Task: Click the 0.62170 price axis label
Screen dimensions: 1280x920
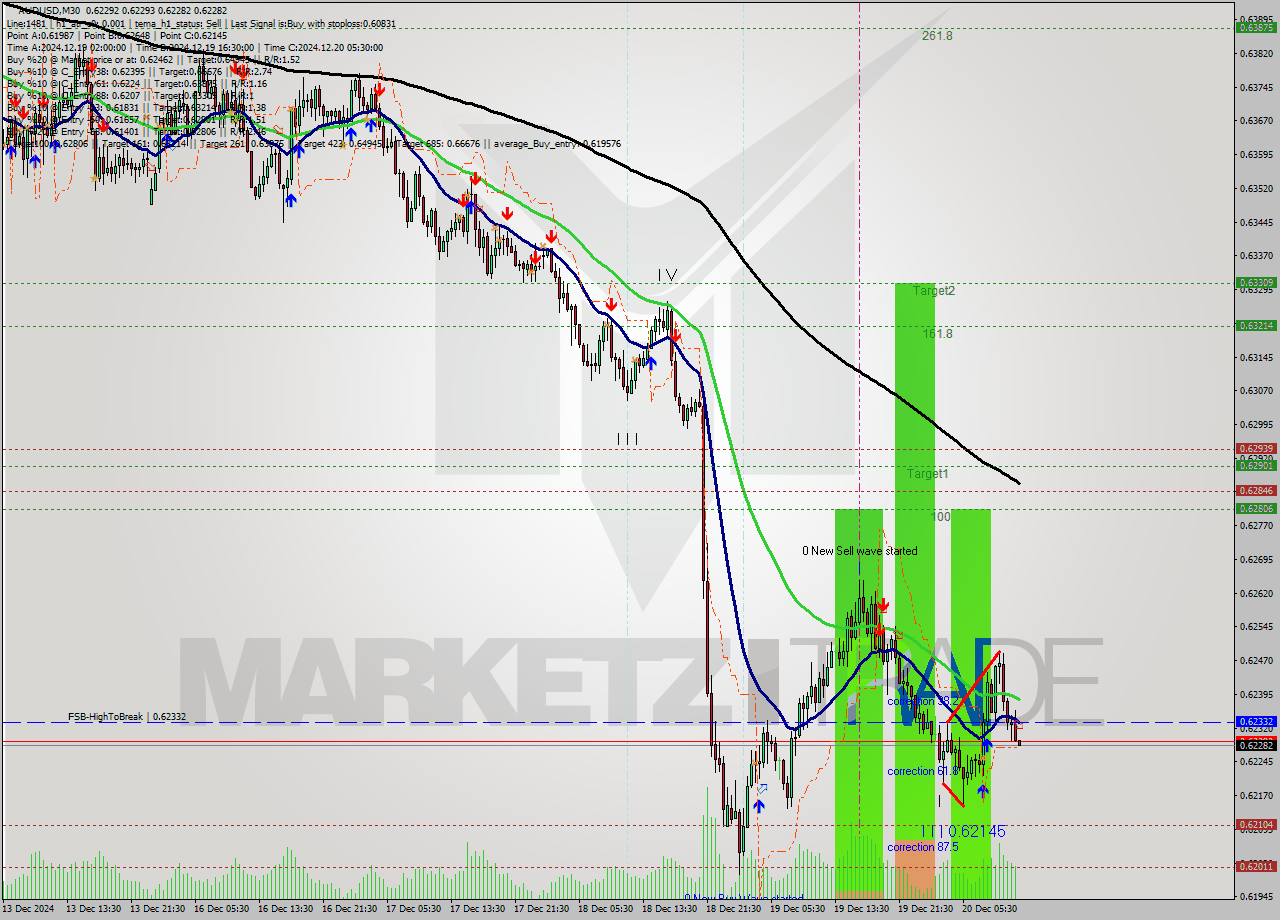Action: (x=1256, y=795)
